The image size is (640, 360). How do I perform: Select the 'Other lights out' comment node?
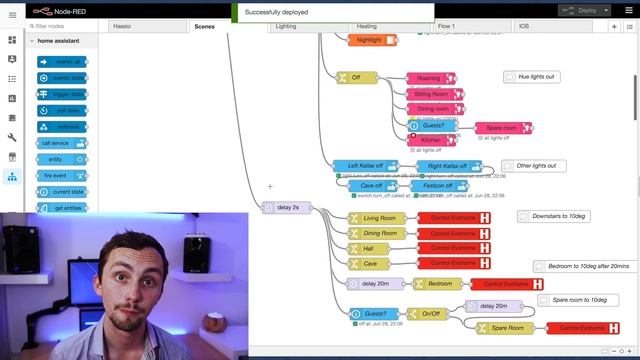[x=533, y=166]
